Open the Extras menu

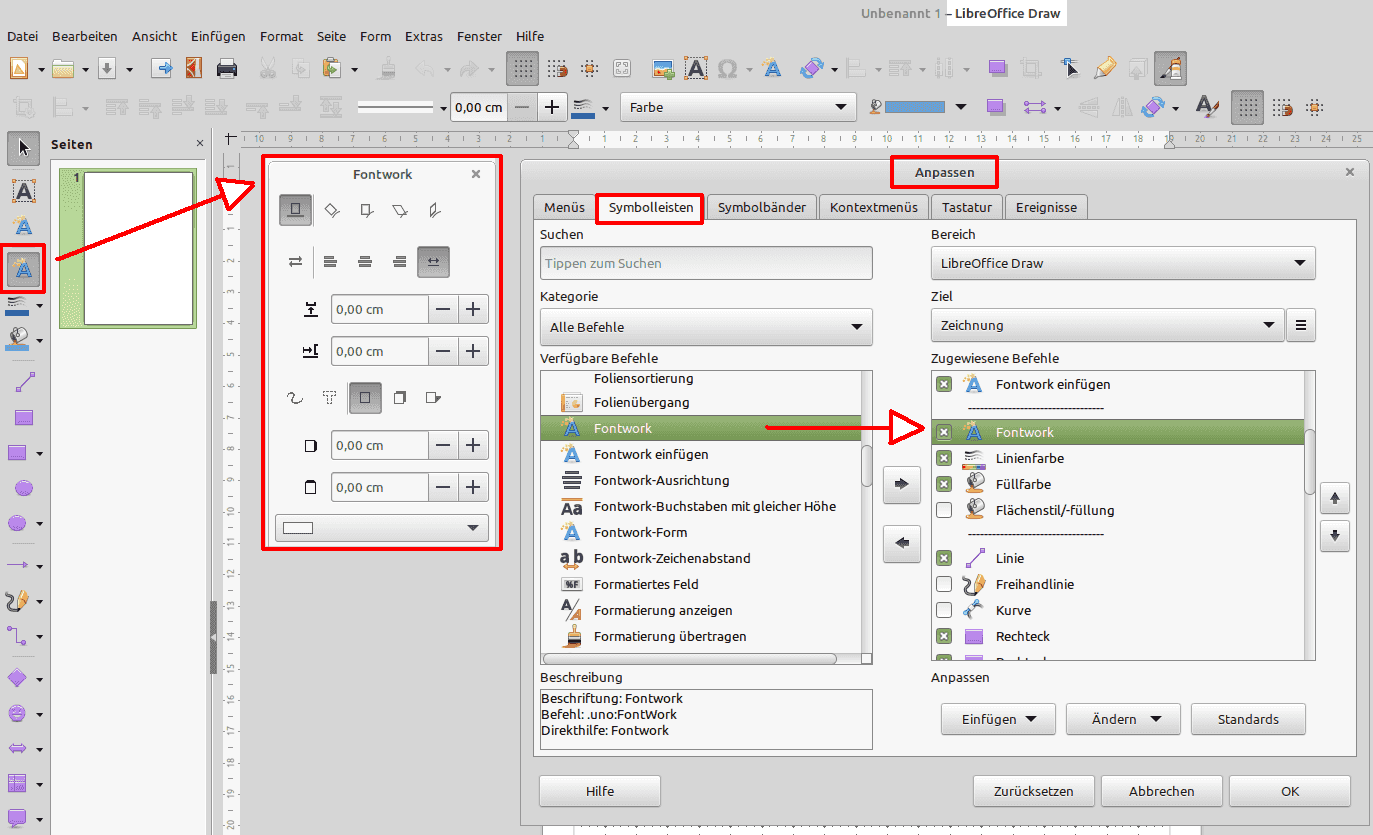tap(424, 36)
